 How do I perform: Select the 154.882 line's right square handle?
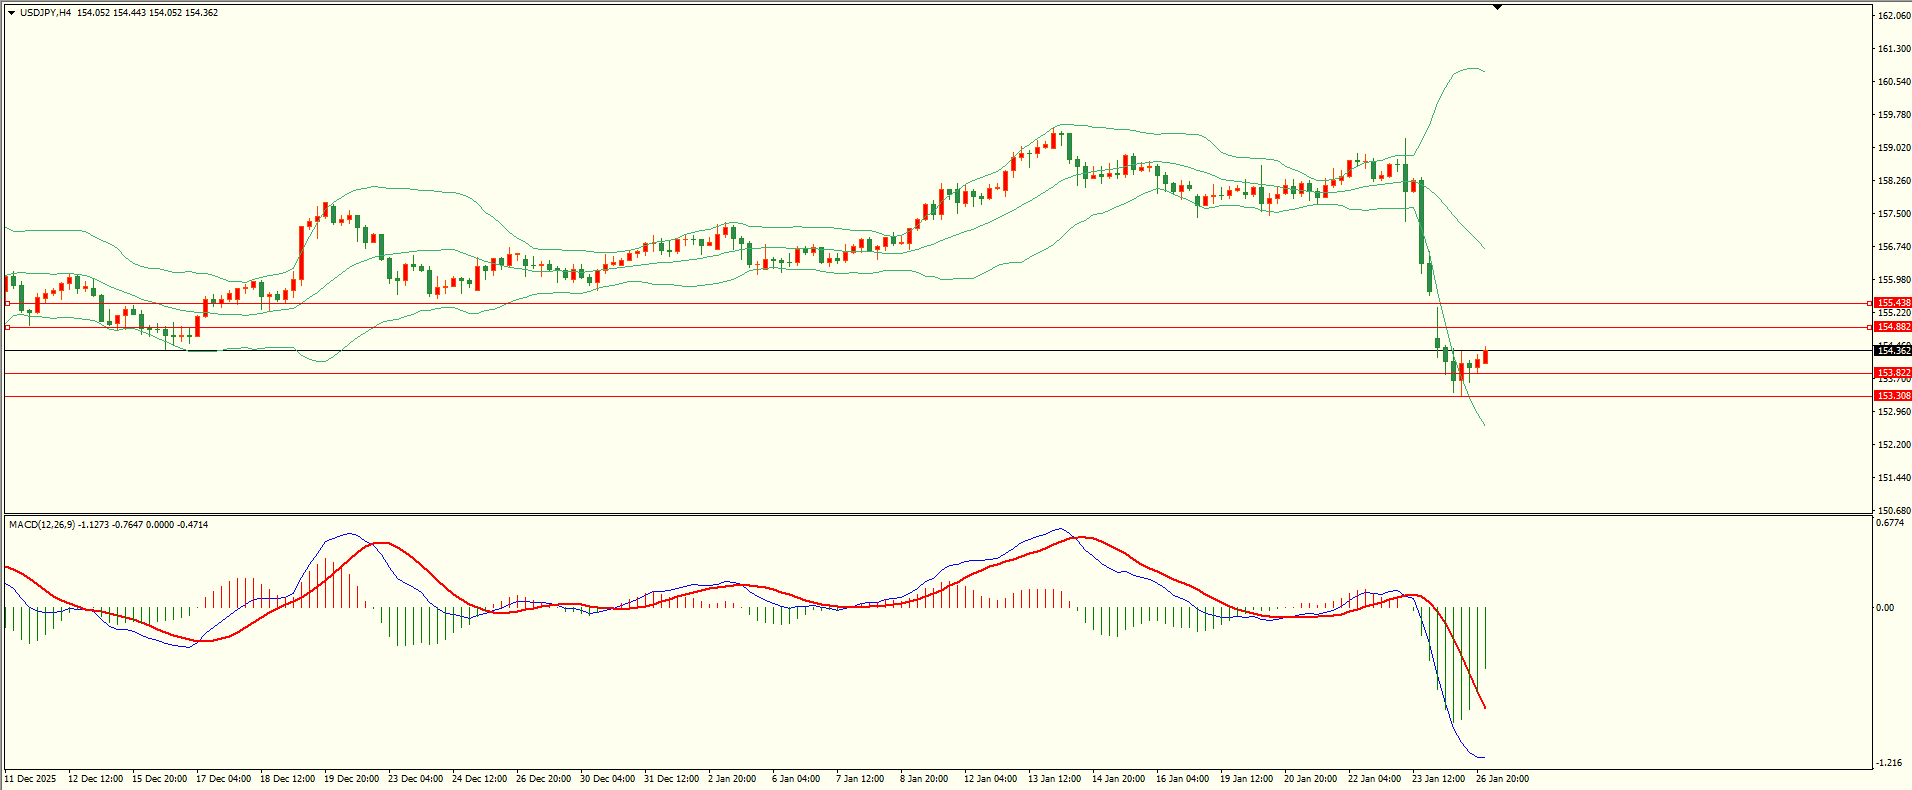(1870, 327)
